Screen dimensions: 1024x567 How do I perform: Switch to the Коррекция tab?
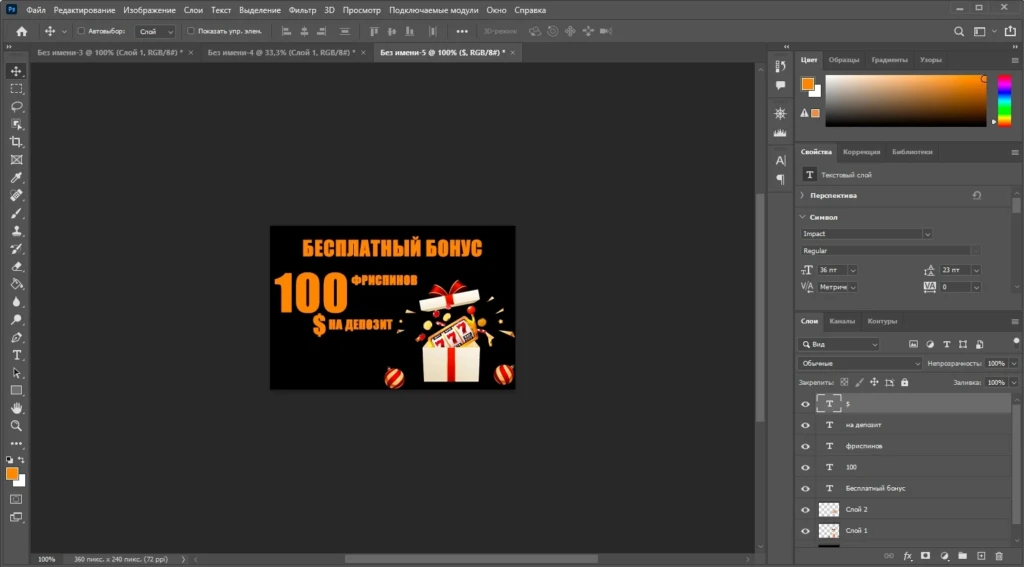pyautogui.click(x=861, y=152)
